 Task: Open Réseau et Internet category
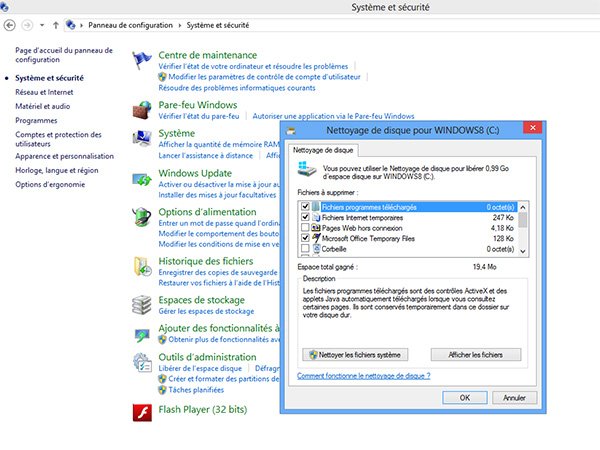pos(44,92)
